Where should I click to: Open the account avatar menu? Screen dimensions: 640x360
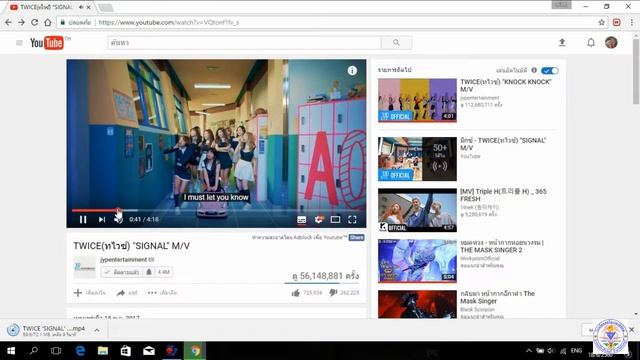(x=611, y=42)
